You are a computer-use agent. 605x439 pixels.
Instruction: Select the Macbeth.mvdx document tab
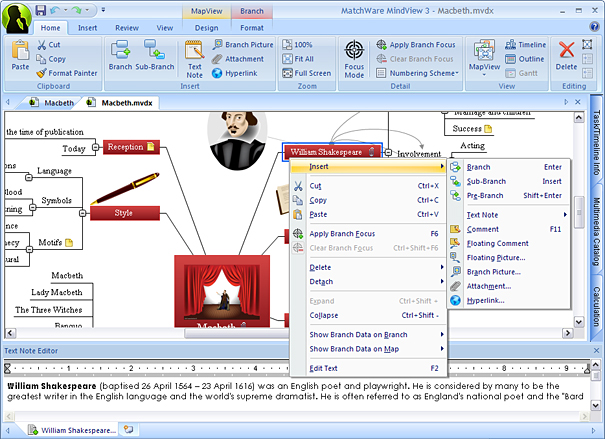[121, 103]
